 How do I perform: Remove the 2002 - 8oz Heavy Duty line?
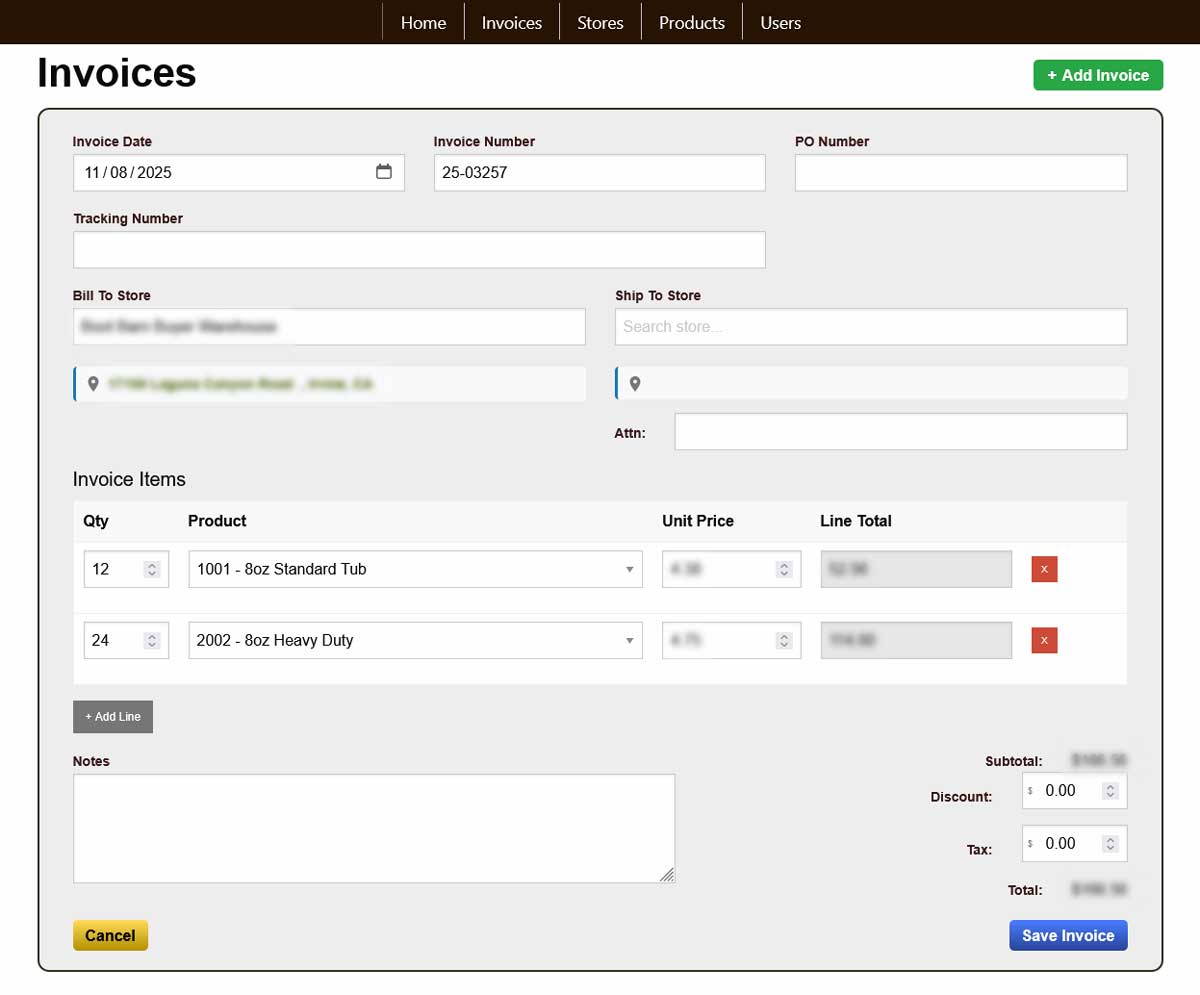click(1044, 640)
